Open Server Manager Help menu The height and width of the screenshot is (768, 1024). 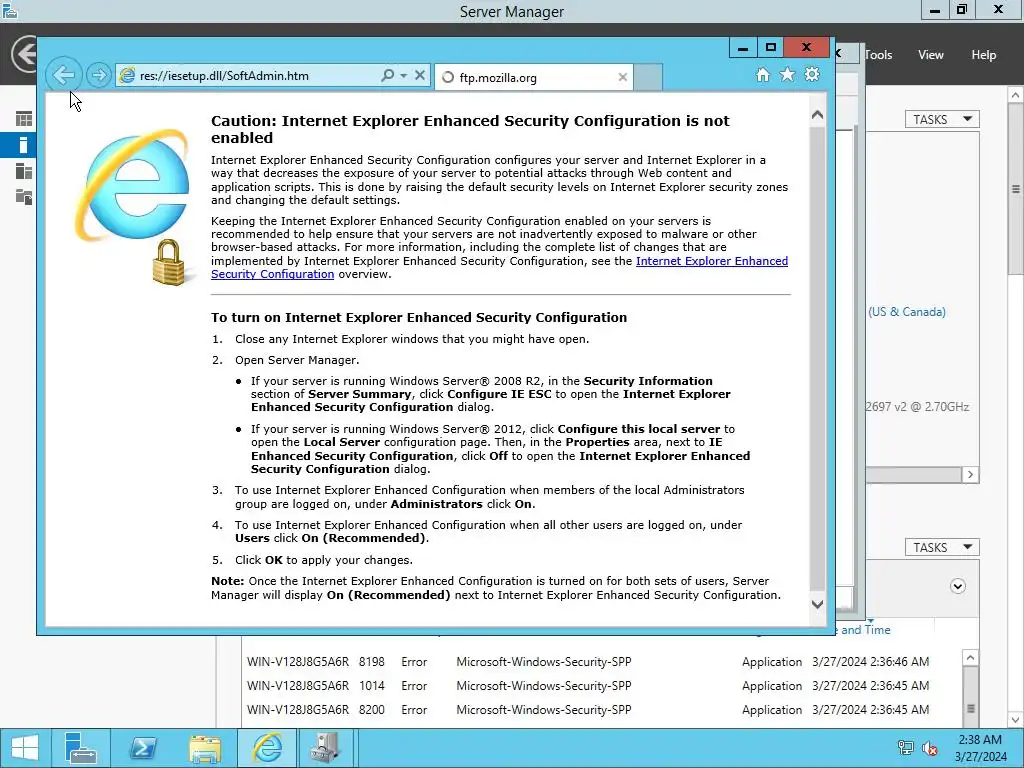[x=984, y=55]
